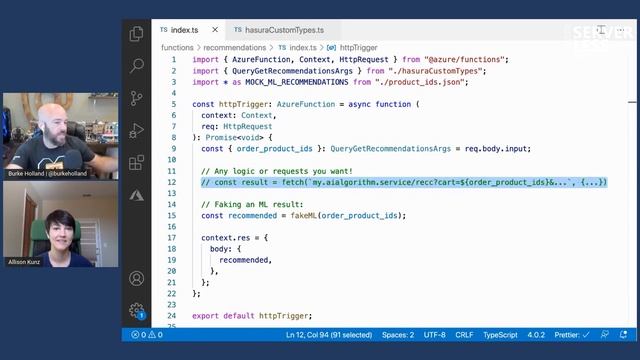
Task: Open the Extensions view
Action: pos(136,163)
